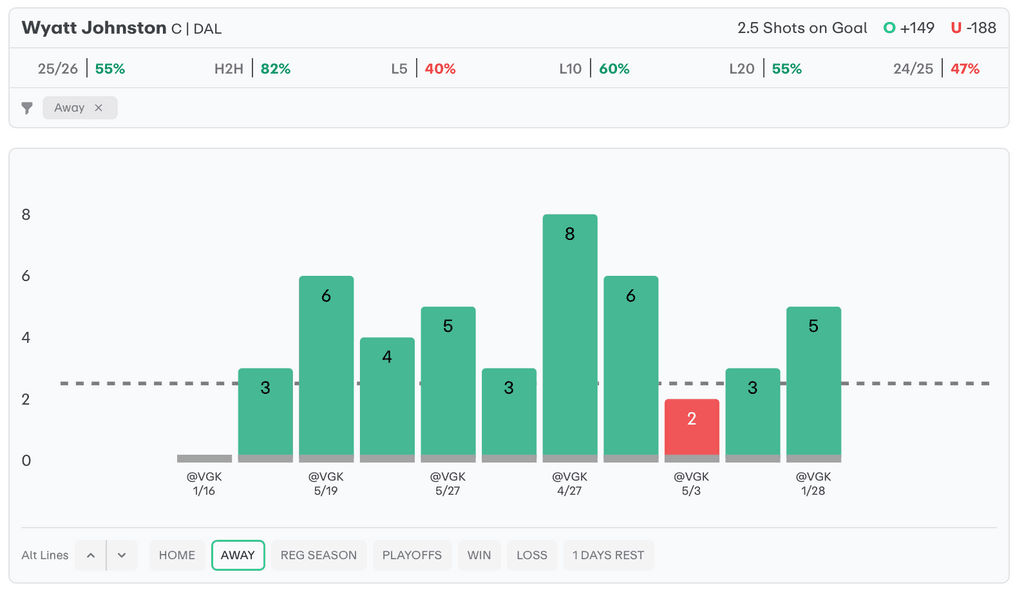Click the tallest bar showing 8
This screenshot has height=598, width=1024.
[x=569, y=335]
